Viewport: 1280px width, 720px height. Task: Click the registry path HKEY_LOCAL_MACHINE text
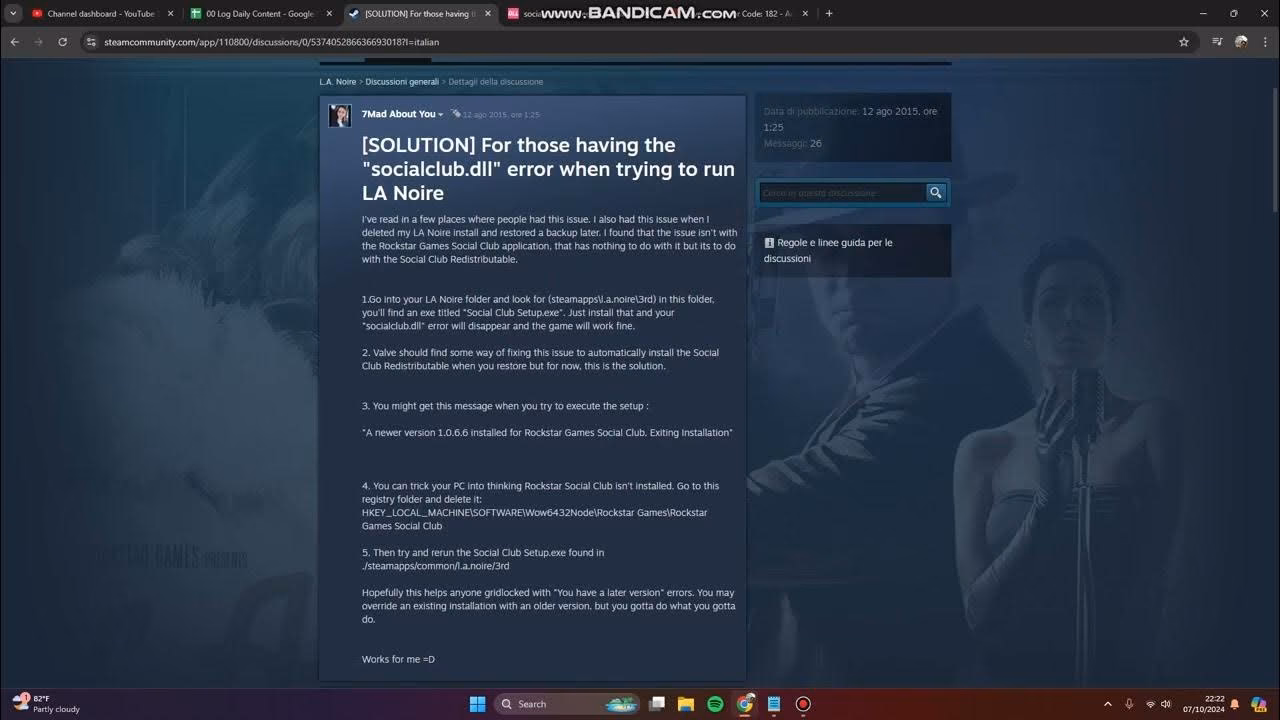point(534,519)
